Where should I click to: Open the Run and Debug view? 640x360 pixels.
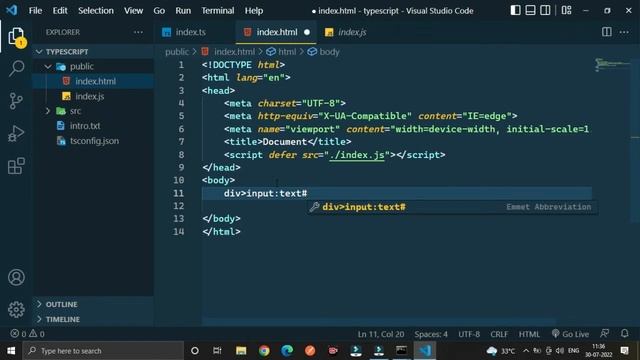[16, 133]
